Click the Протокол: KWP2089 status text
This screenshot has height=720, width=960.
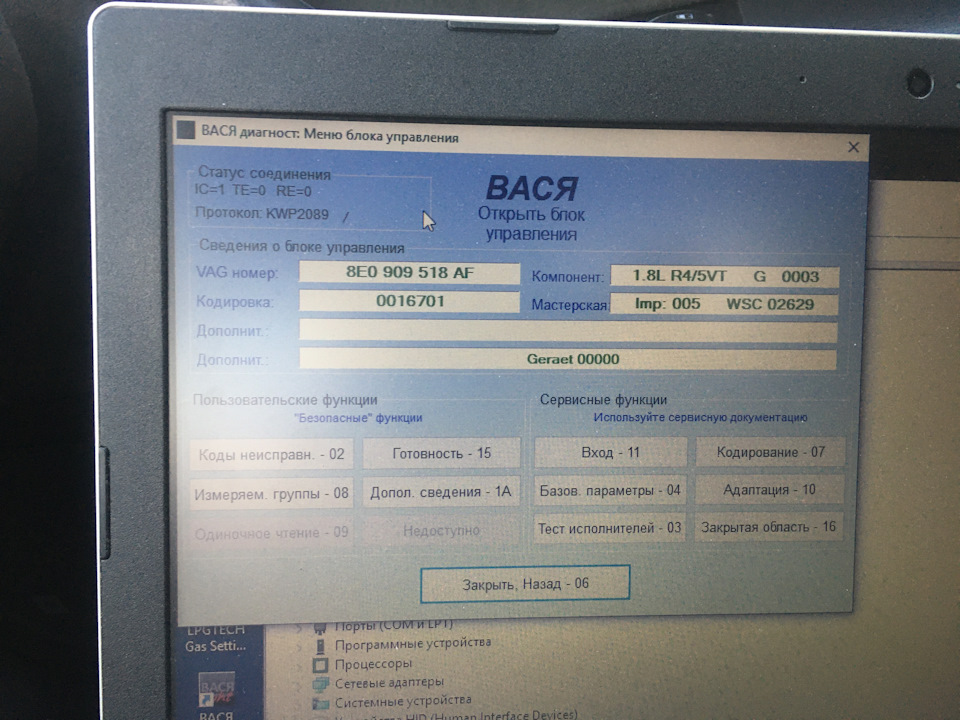tap(261, 214)
